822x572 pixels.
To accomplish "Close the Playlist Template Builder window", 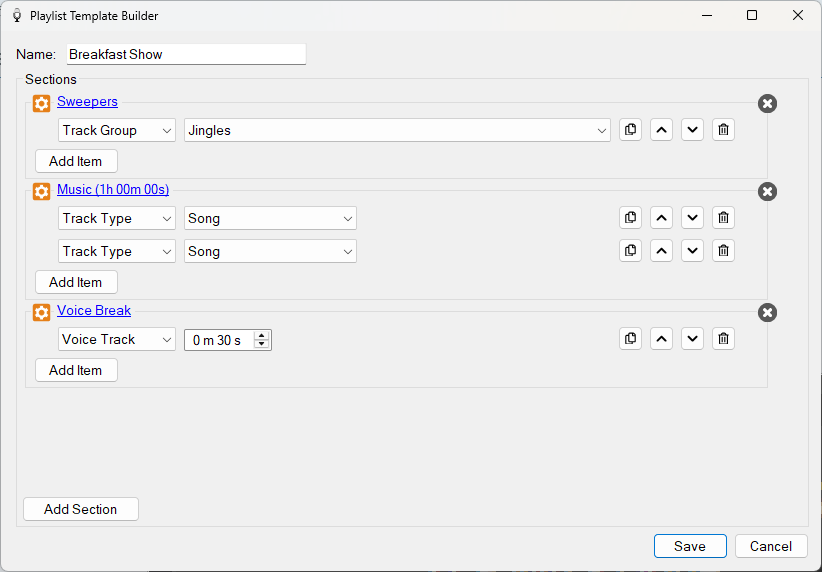I will tap(797, 15).
